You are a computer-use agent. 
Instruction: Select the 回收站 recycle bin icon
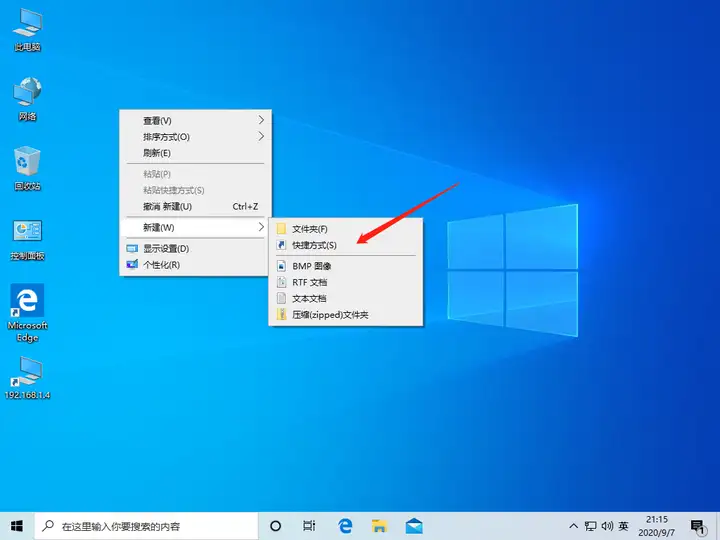(27, 168)
